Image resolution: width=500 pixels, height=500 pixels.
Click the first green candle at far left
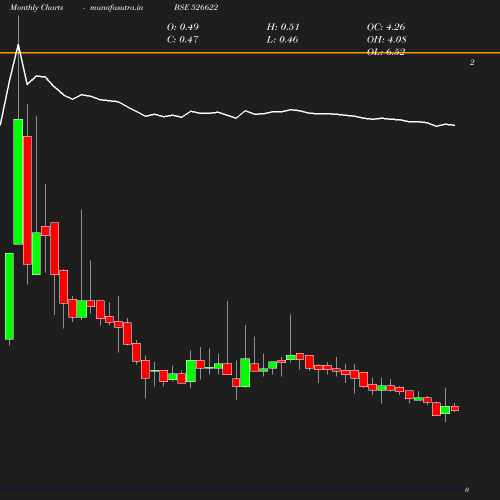9,296
